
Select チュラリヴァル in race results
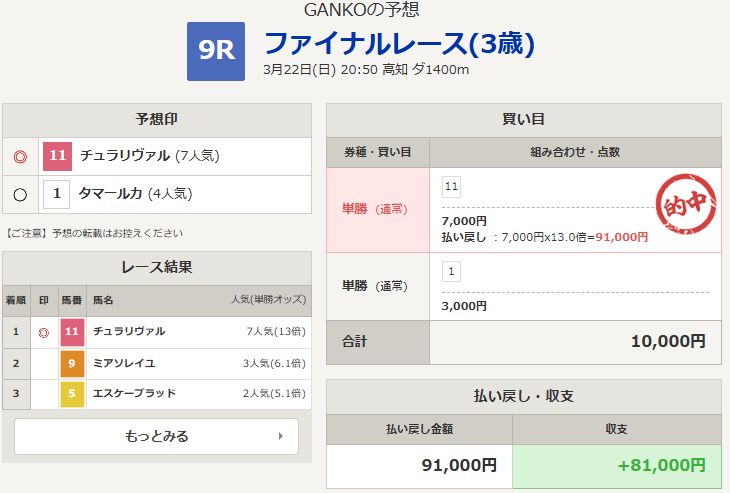point(129,331)
